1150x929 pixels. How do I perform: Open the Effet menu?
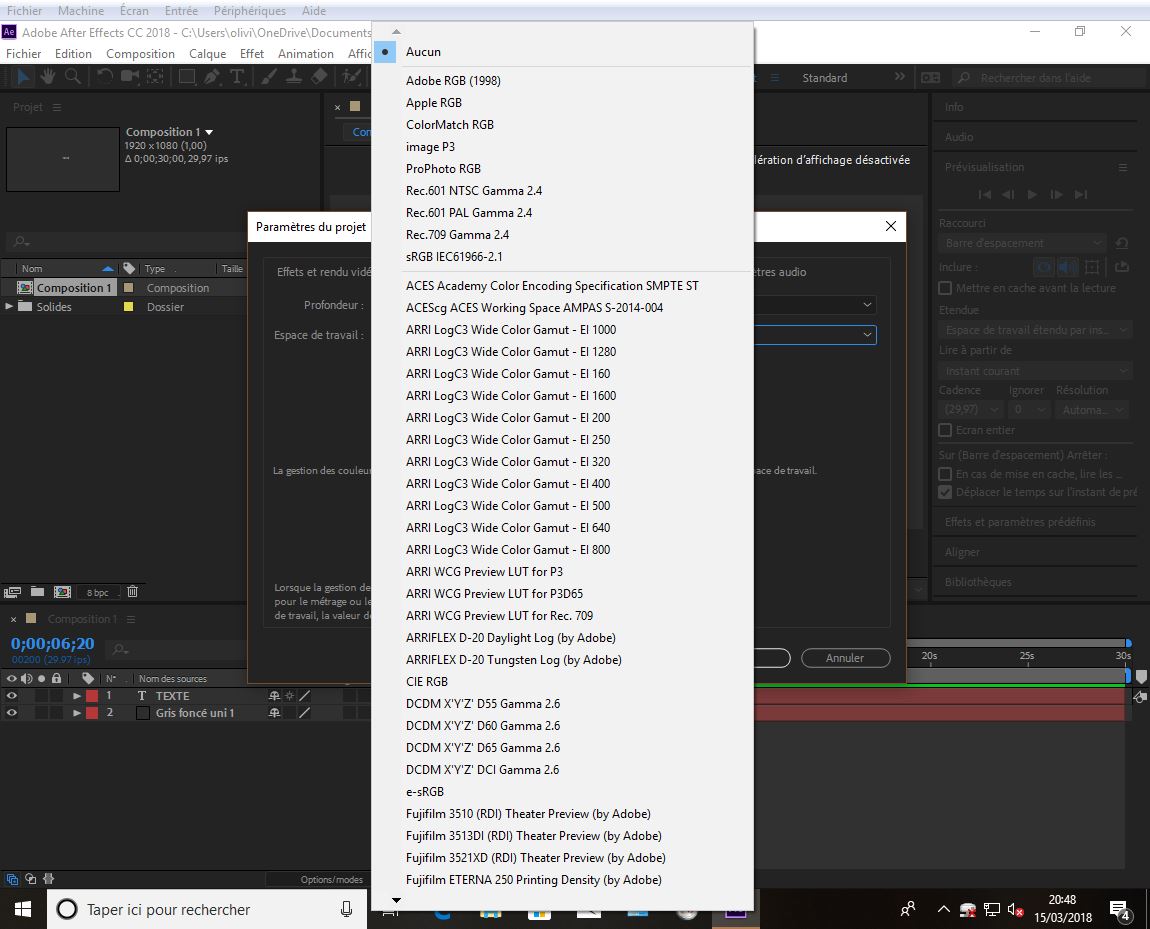pos(252,54)
